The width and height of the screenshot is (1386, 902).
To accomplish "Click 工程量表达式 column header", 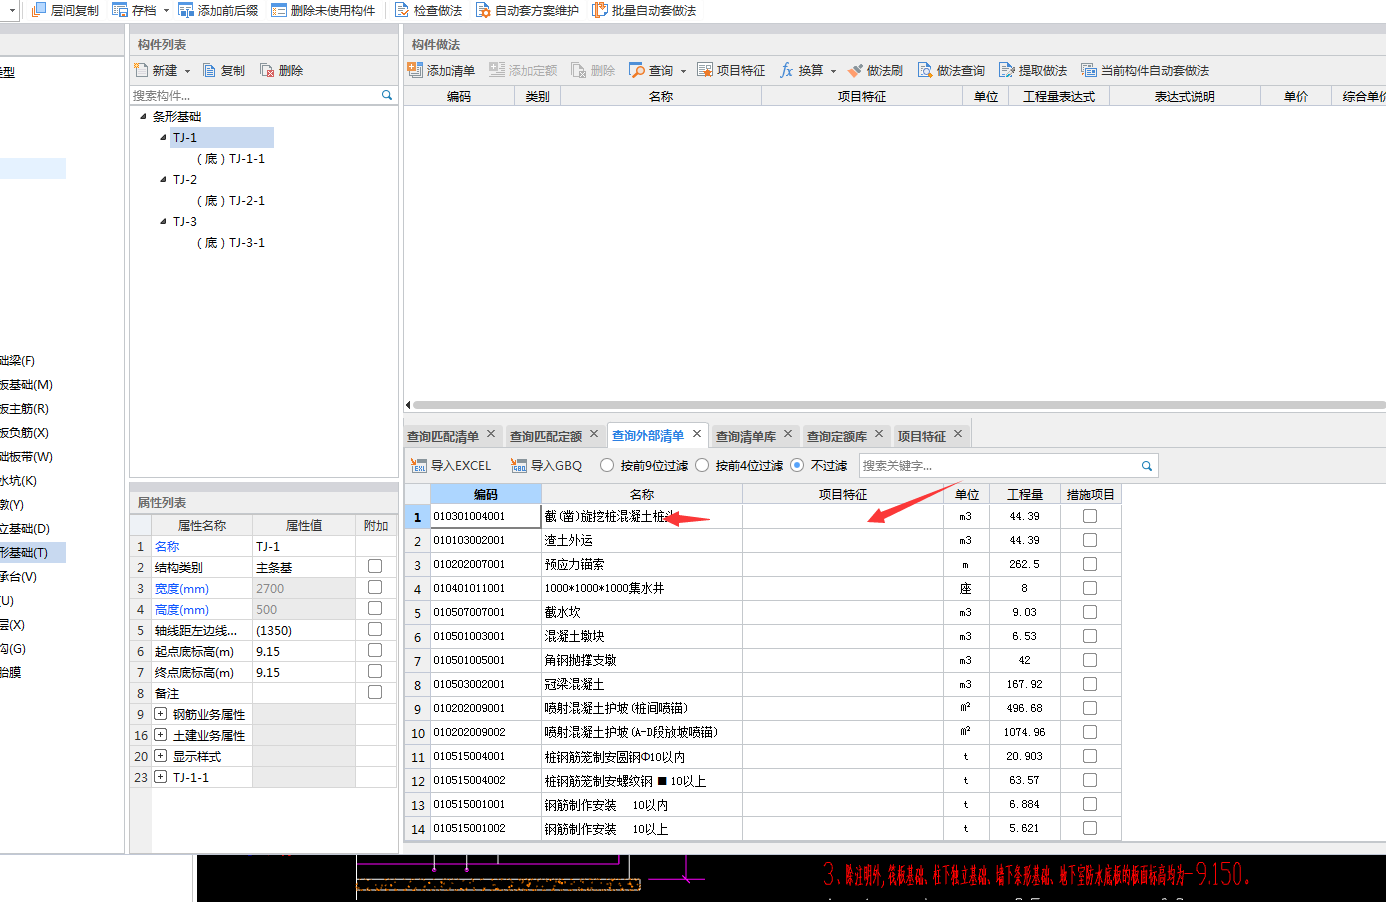I will click(1059, 96).
